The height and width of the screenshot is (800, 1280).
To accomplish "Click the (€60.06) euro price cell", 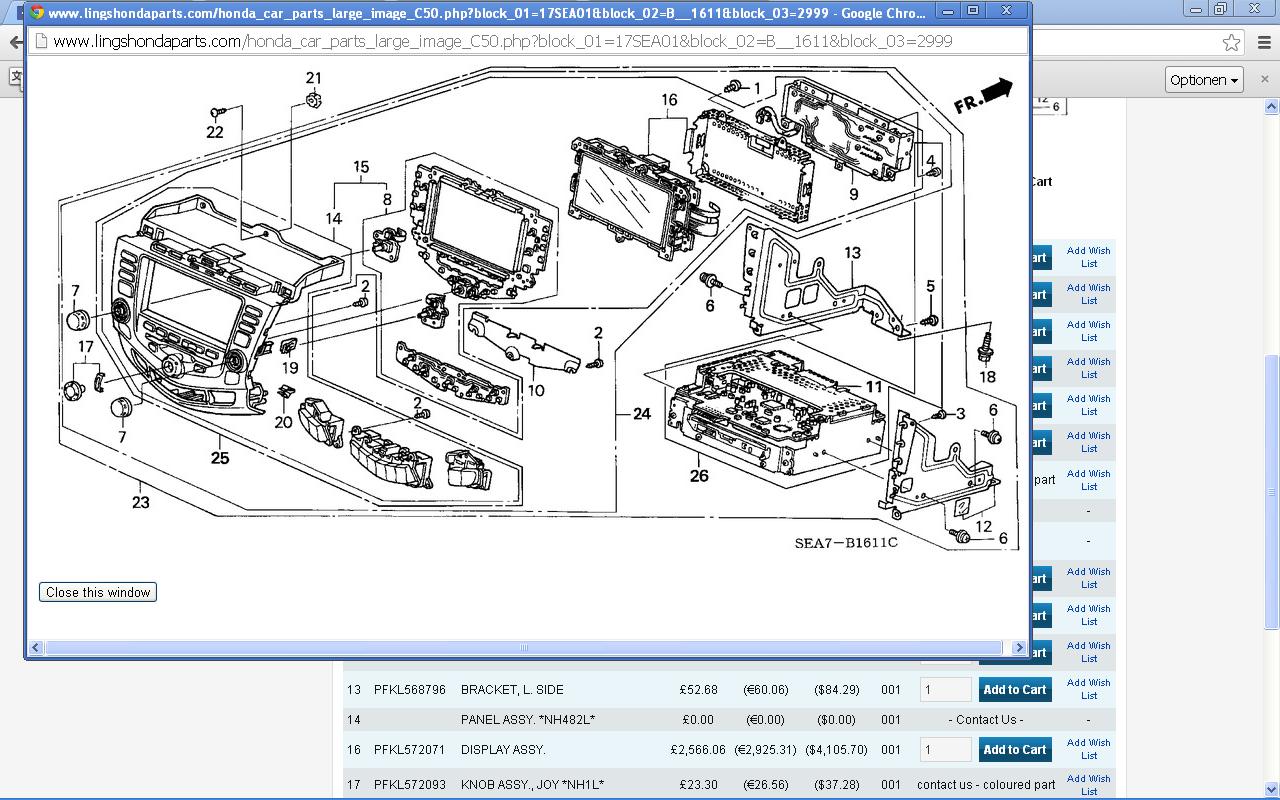I will click(765, 690).
